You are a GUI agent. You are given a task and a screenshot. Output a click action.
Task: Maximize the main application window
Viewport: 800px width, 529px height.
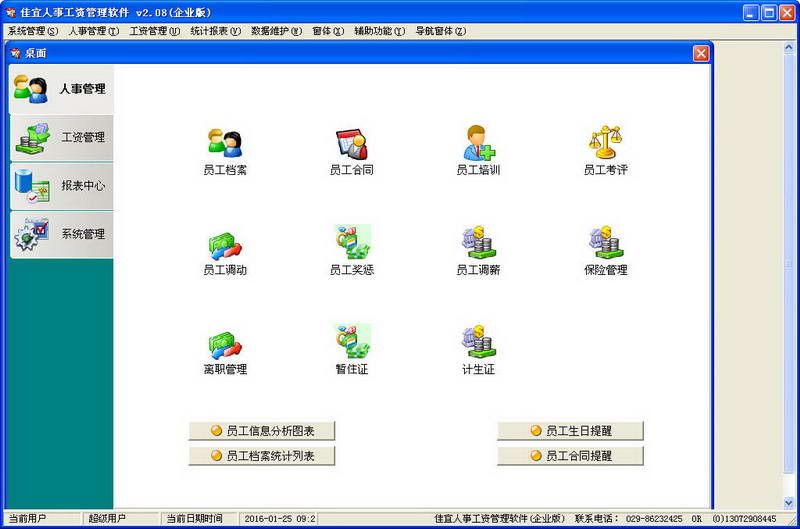769,12
